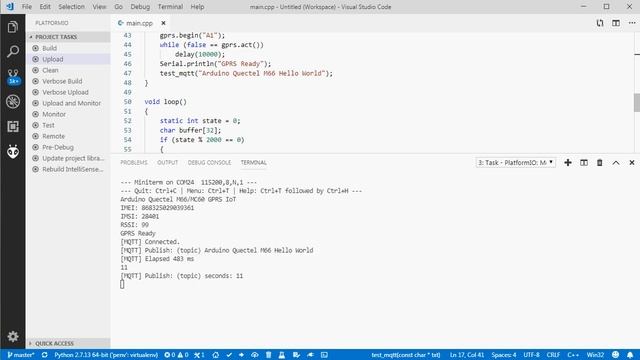Viewport: 640px width, 360px height.
Task: Show errors and warnings count in status bar
Action: [x=176, y=355]
